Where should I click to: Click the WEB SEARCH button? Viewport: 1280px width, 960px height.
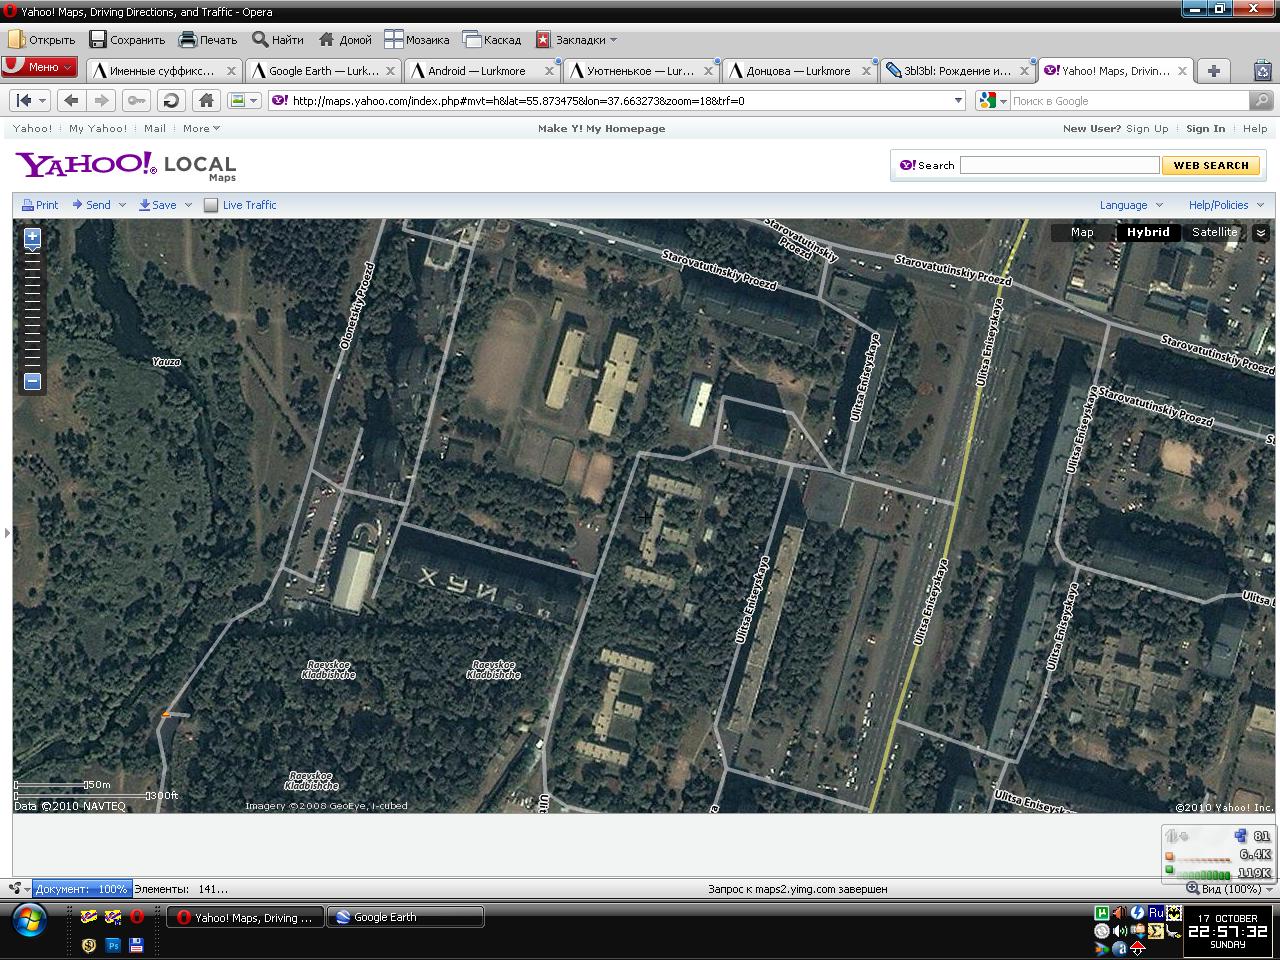tap(1211, 165)
